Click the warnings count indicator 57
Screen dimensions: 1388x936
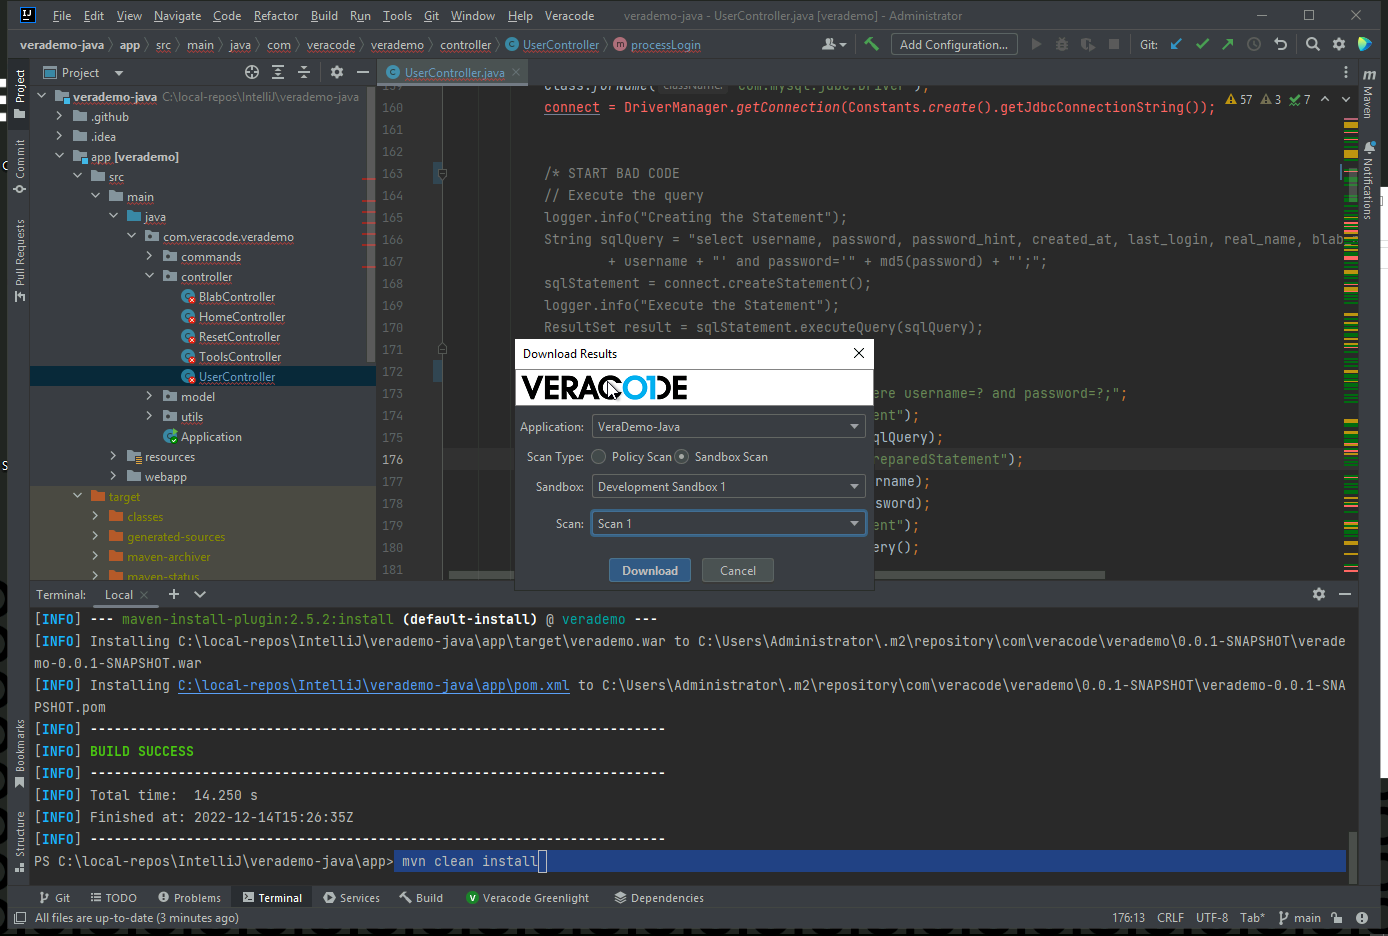click(x=1239, y=99)
